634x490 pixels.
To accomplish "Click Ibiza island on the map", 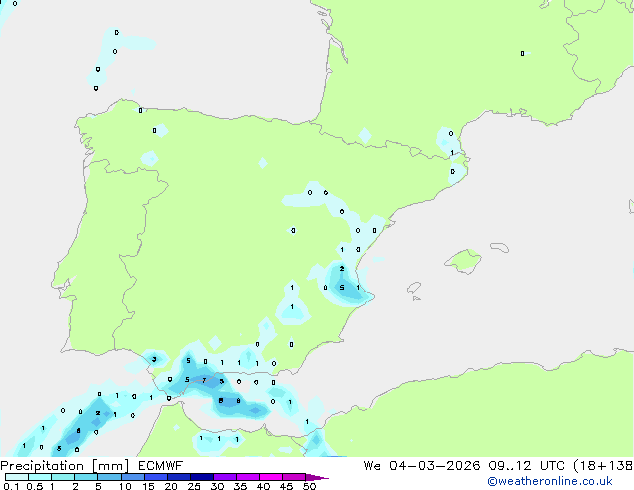I will [x=414, y=288].
